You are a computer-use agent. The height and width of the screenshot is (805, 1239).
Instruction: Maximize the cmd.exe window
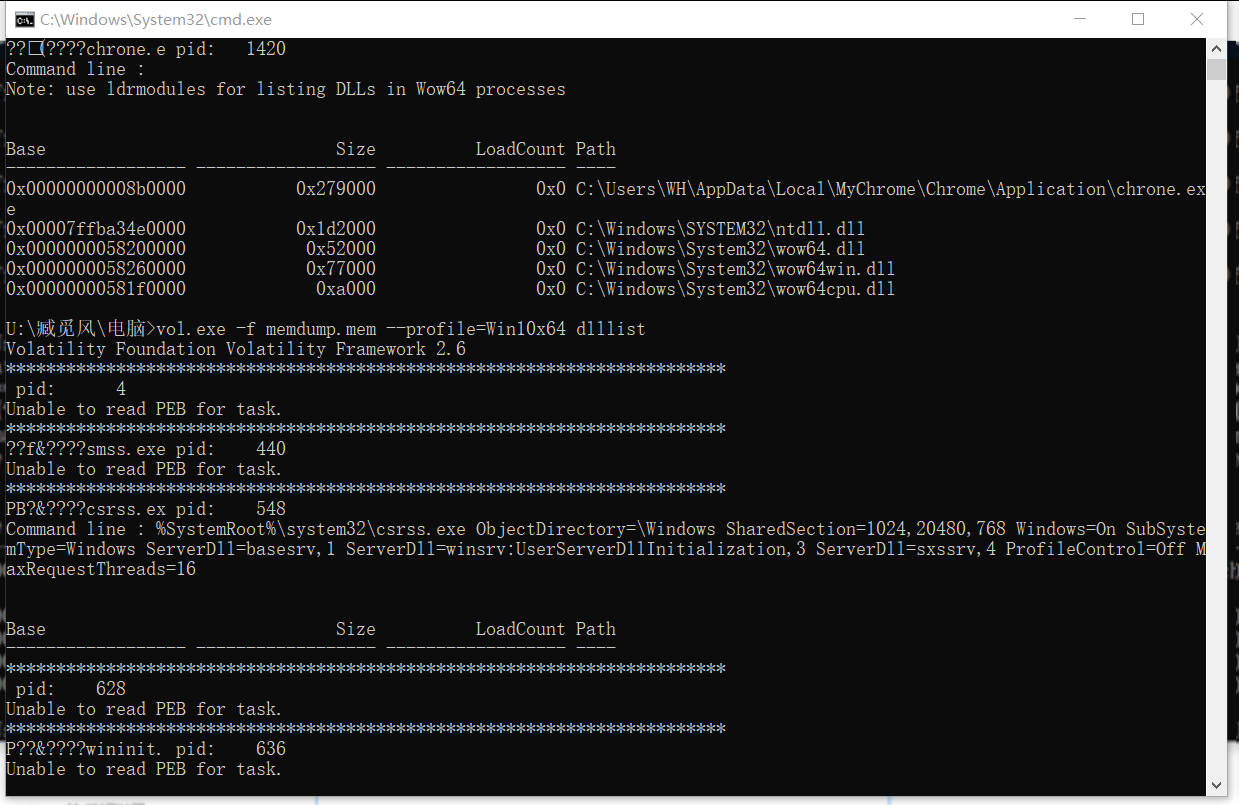click(1138, 19)
